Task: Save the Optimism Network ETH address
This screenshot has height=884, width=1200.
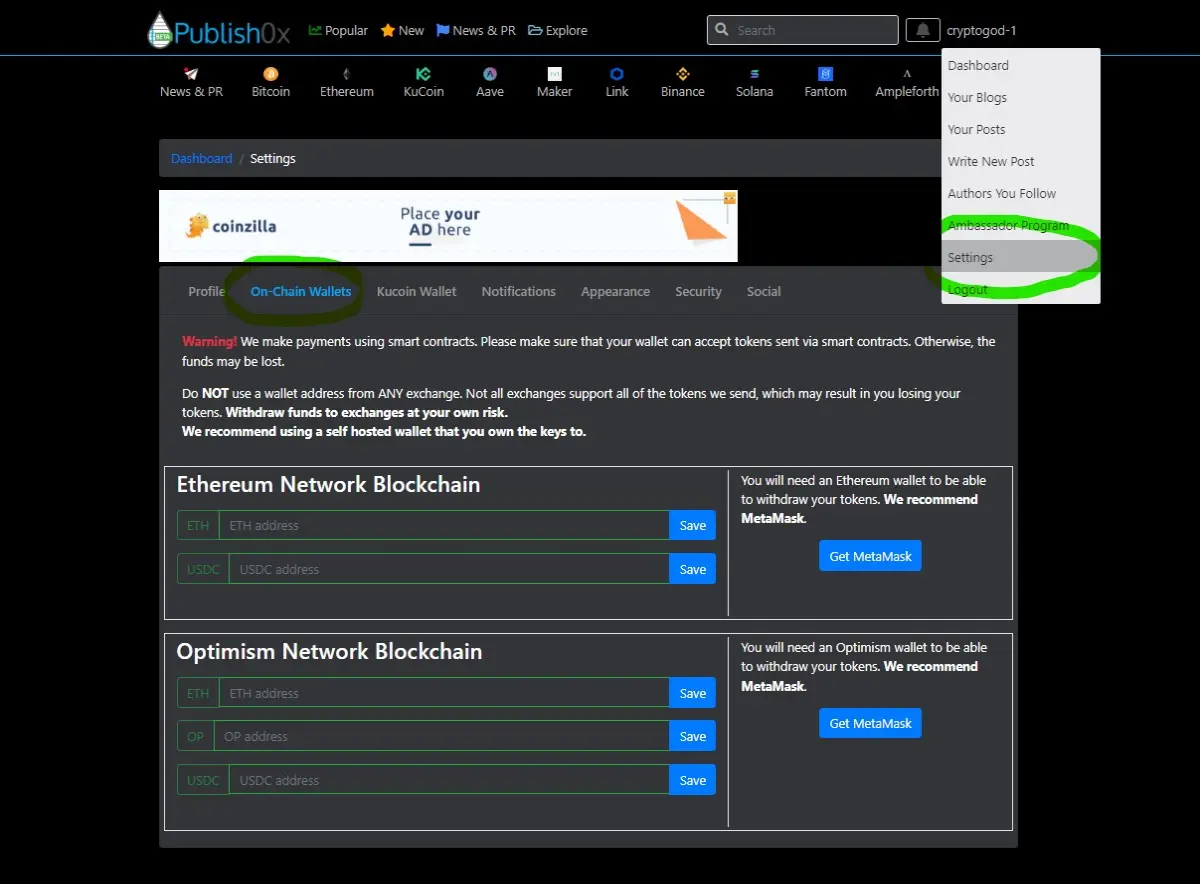Action: [692, 693]
